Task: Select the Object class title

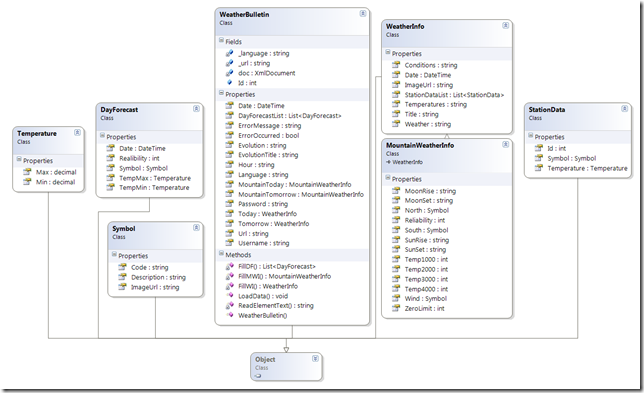Action: click(x=265, y=359)
